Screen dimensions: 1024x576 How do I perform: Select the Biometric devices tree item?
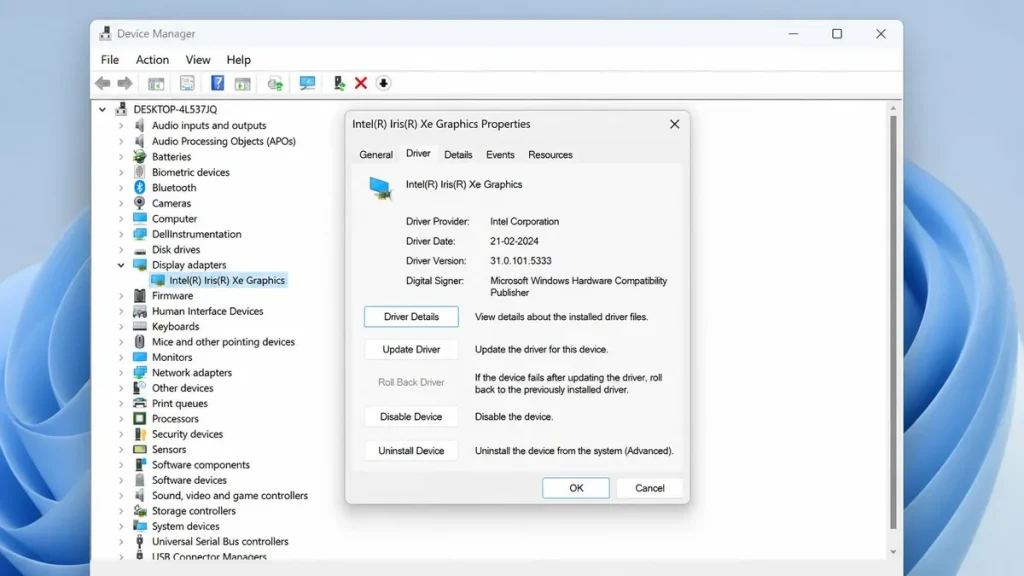click(x=191, y=172)
